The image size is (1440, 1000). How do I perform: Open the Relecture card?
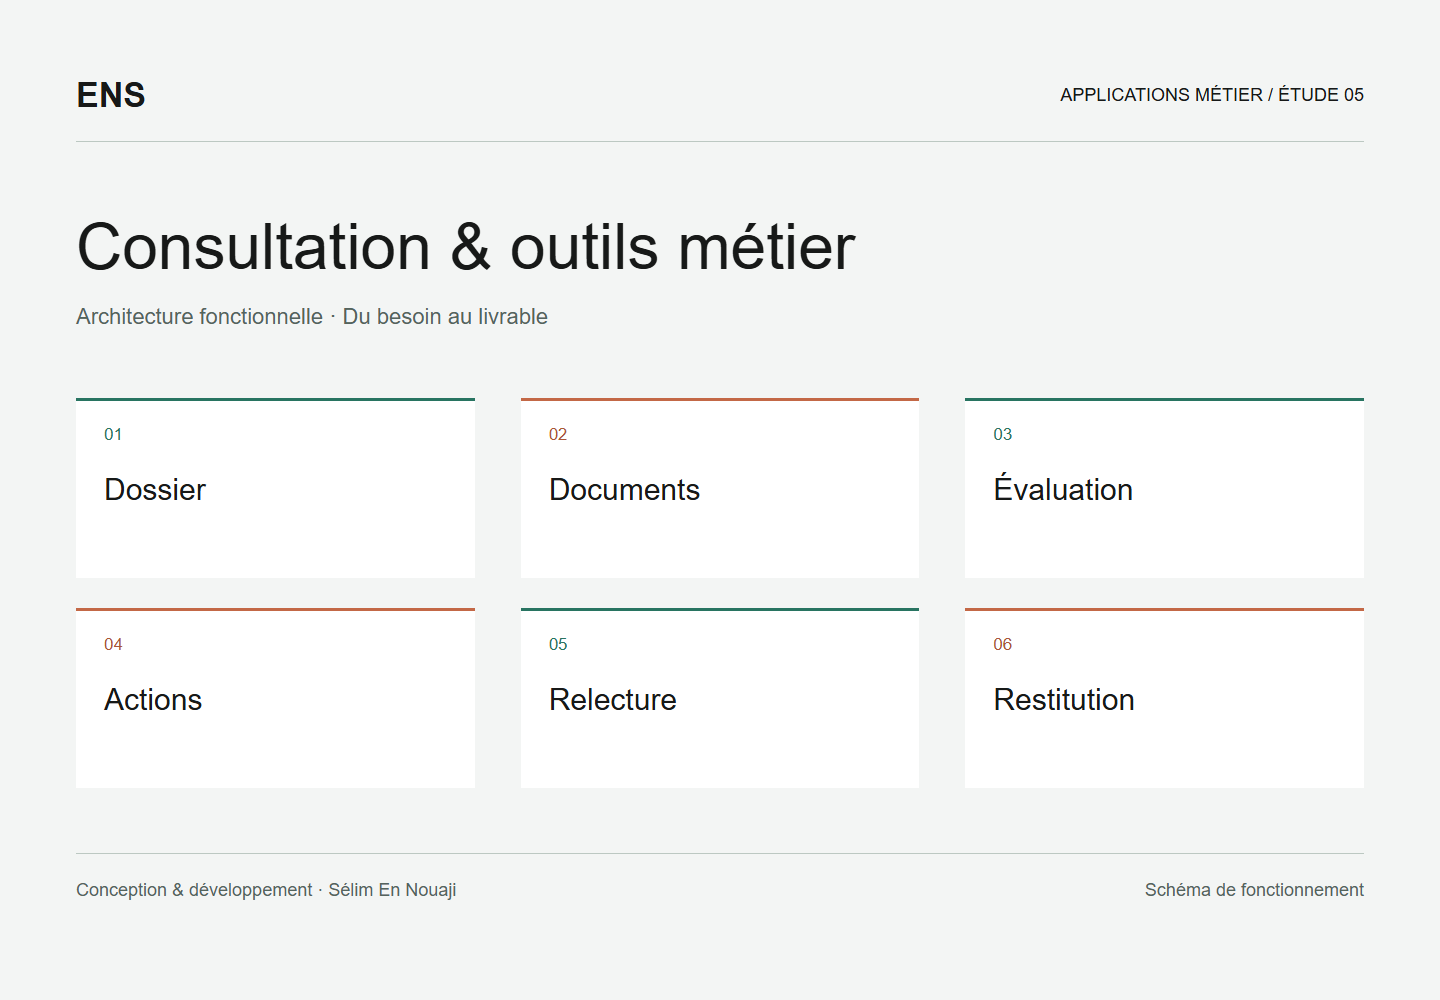tap(720, 698)
